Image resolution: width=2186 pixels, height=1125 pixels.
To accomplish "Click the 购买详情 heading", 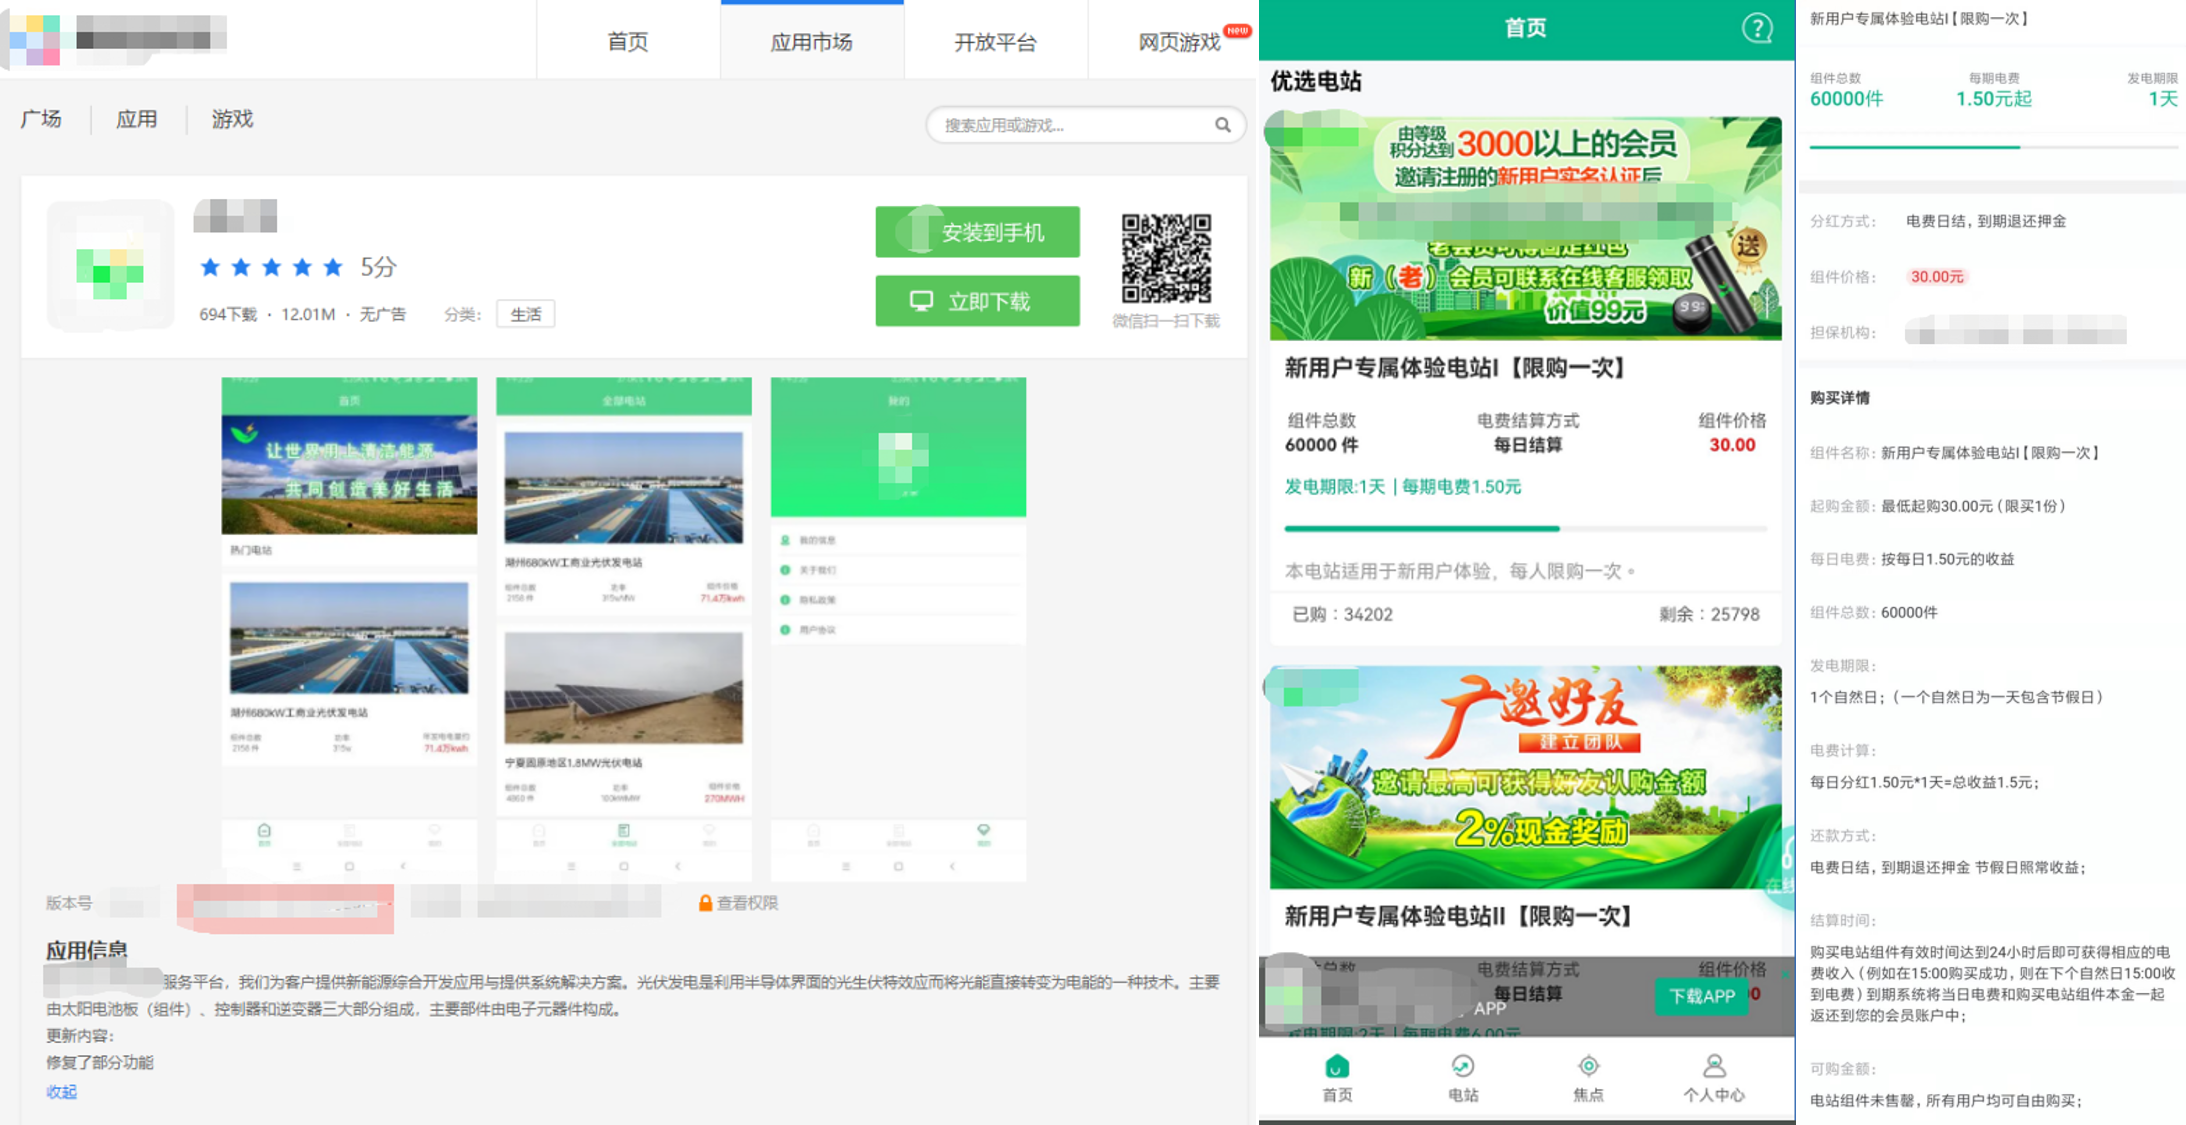I will [x=1839, y=398].
